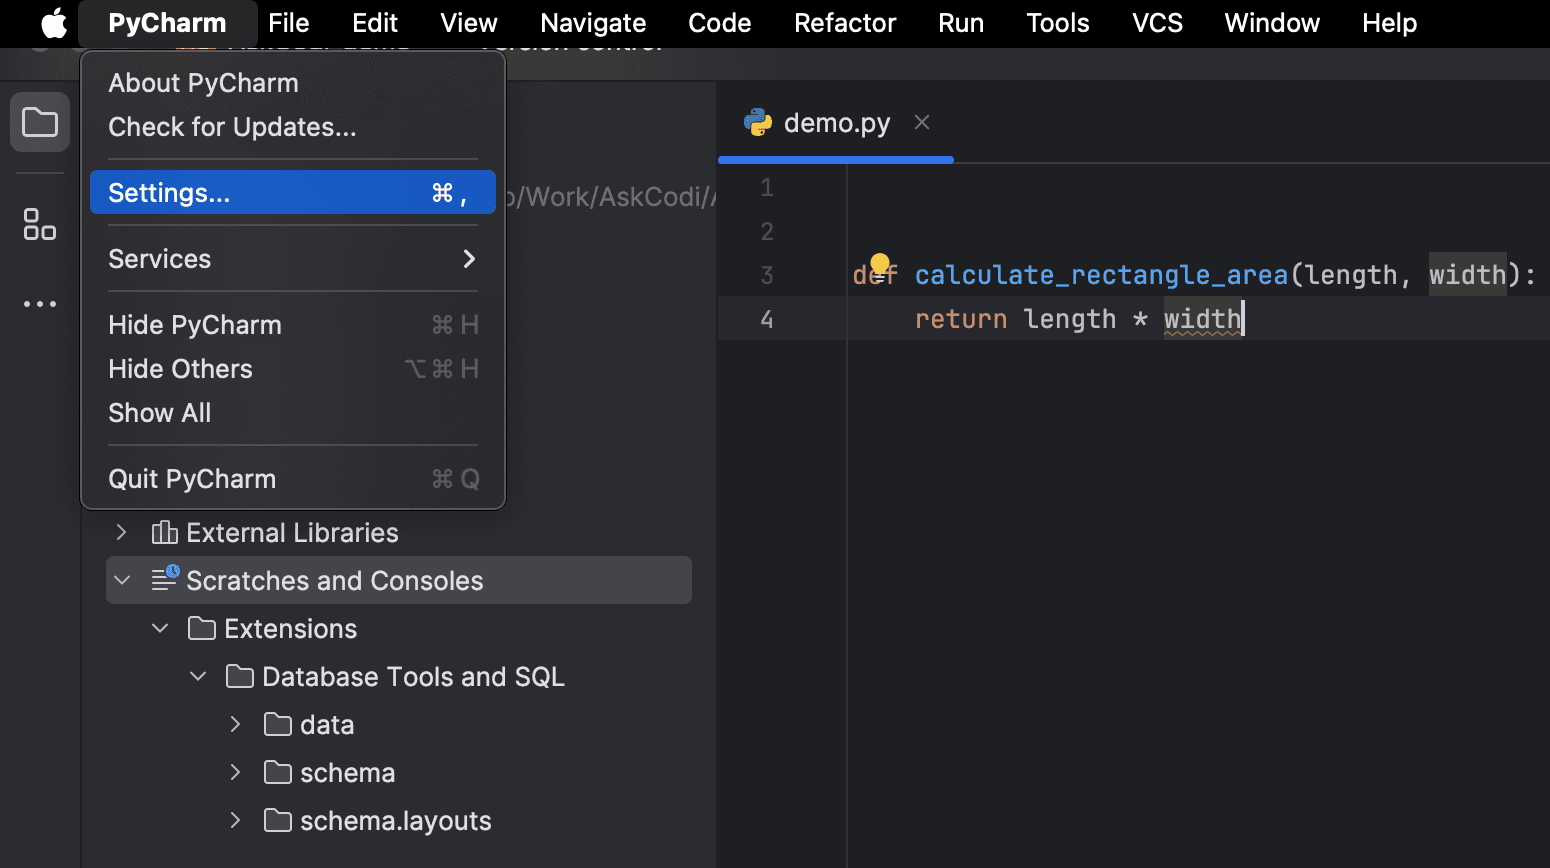The height and width of the screenshot is (868, 1550).
Task: Open the Apple menu
Action: 54,22
